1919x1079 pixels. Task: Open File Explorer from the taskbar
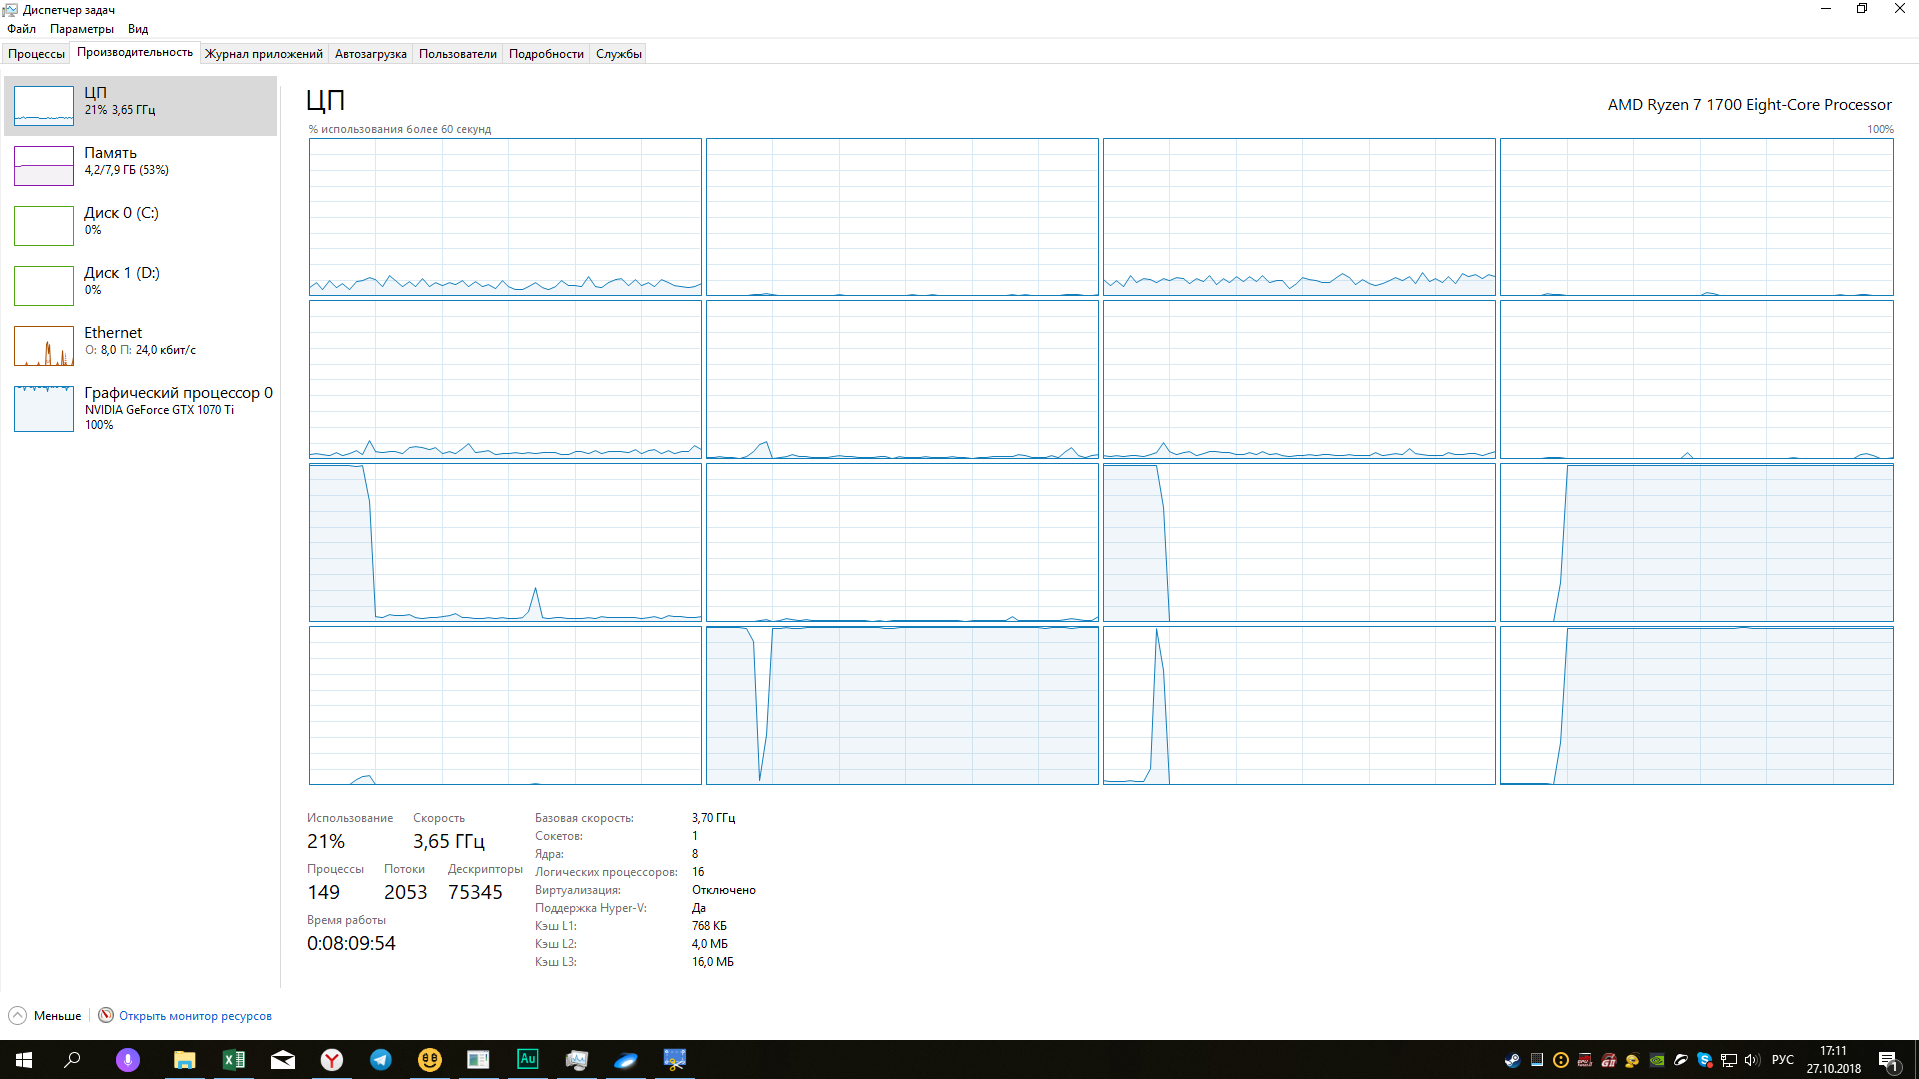pyautogui.click(x=184, y=1060)
